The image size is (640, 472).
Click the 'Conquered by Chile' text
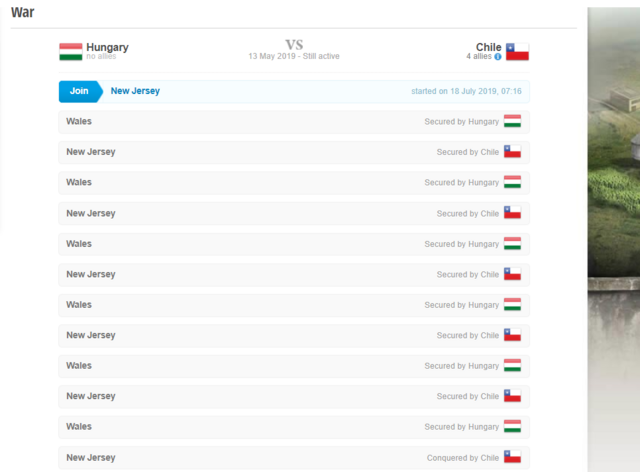pyautogui.click(x=463, y=458)
